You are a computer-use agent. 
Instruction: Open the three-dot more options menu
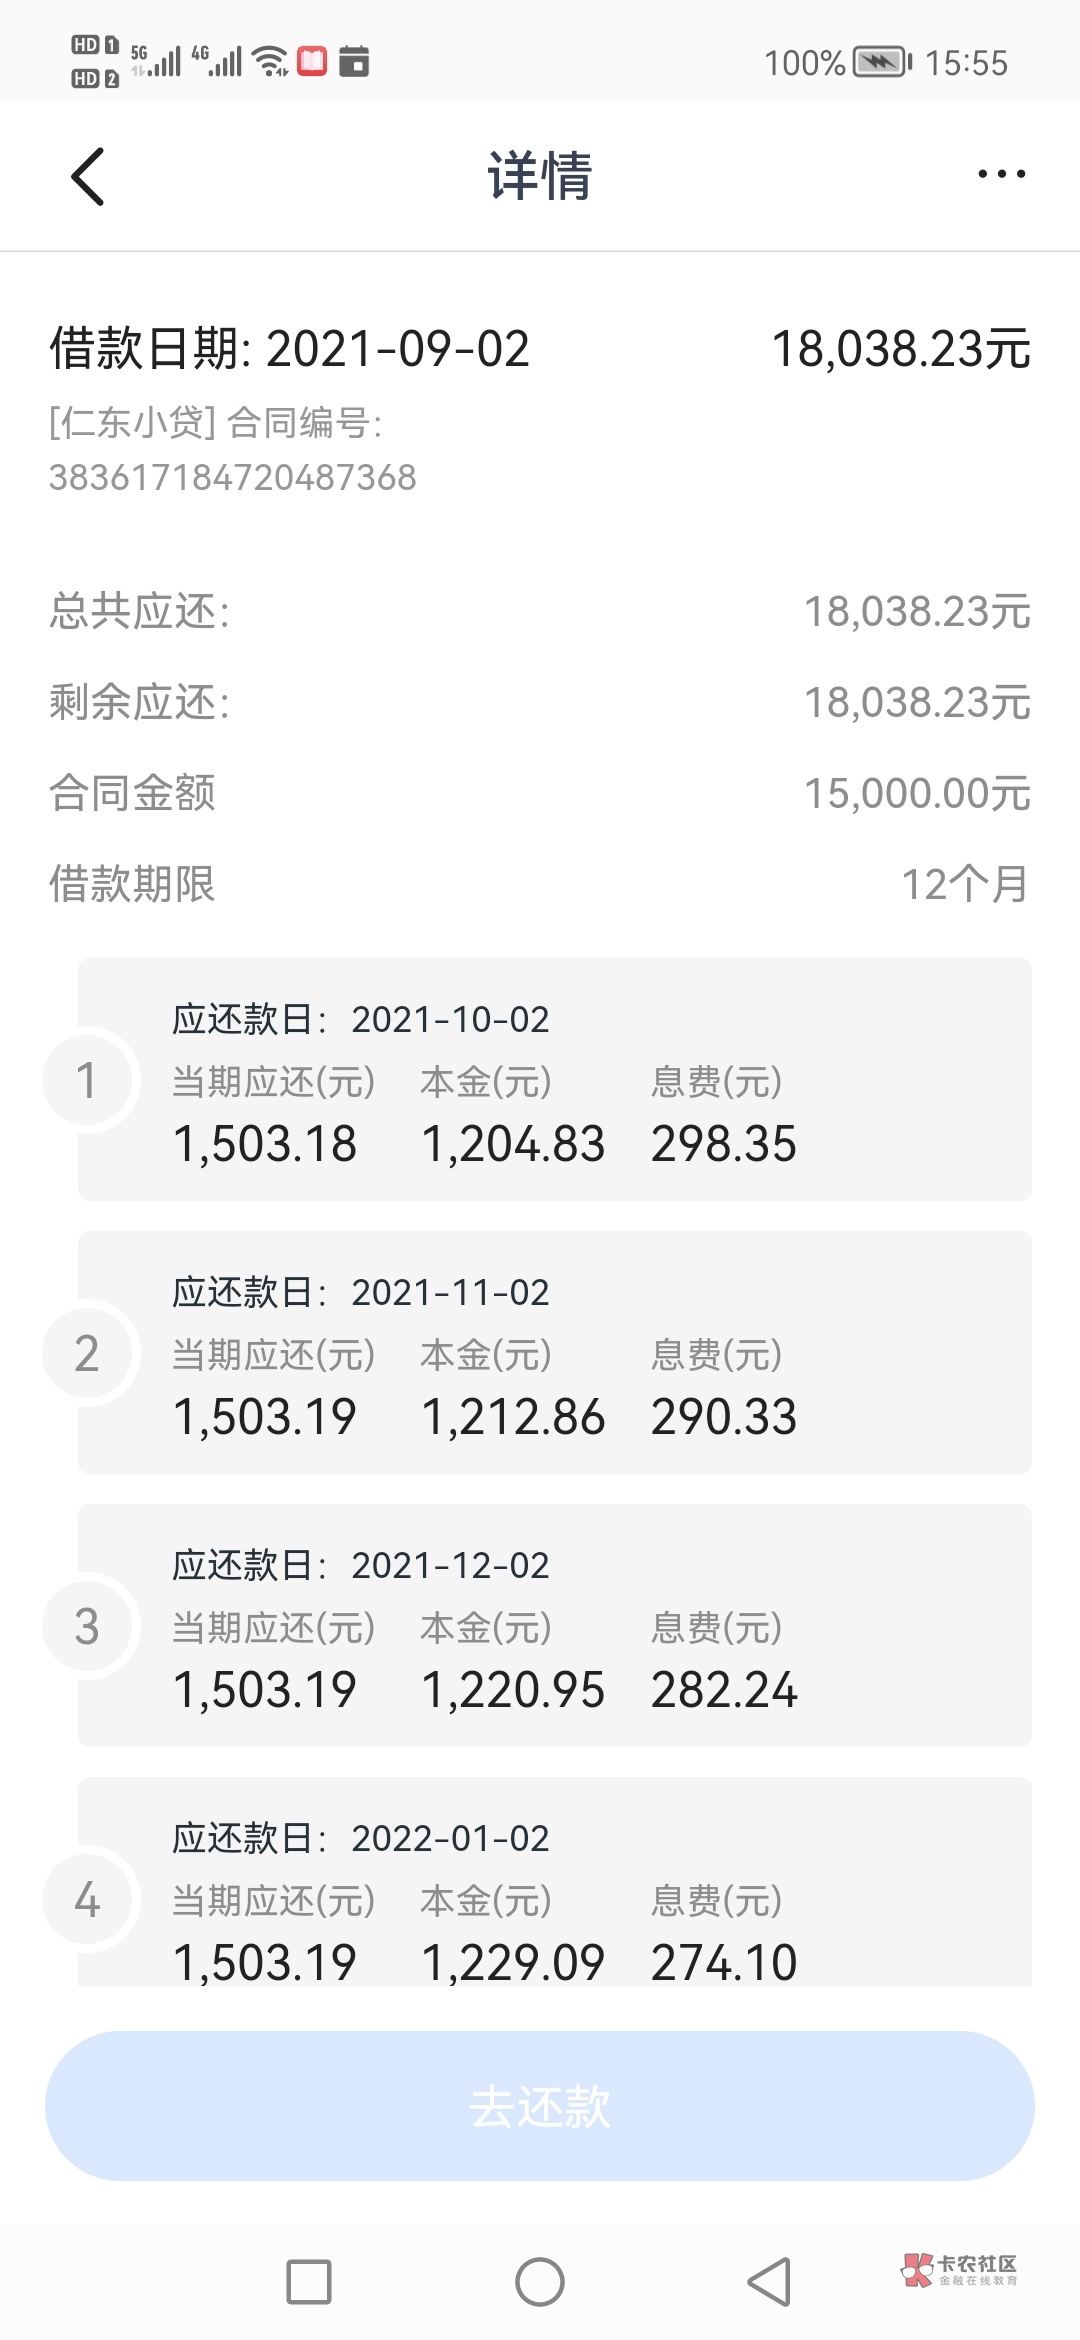1001,175
